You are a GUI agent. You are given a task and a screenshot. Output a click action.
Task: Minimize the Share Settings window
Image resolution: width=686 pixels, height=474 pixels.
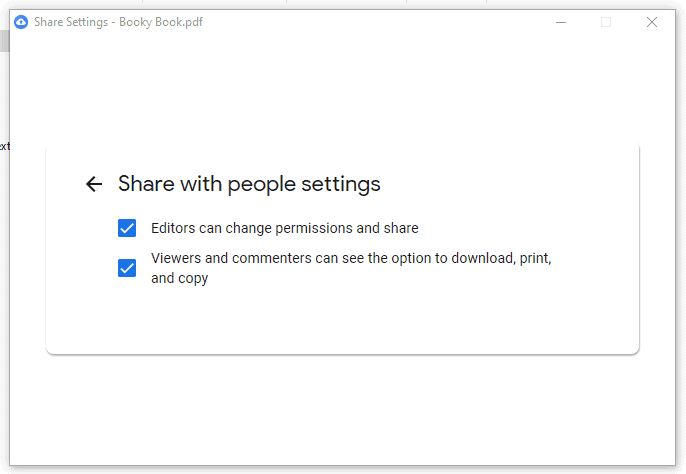[561, 22]
